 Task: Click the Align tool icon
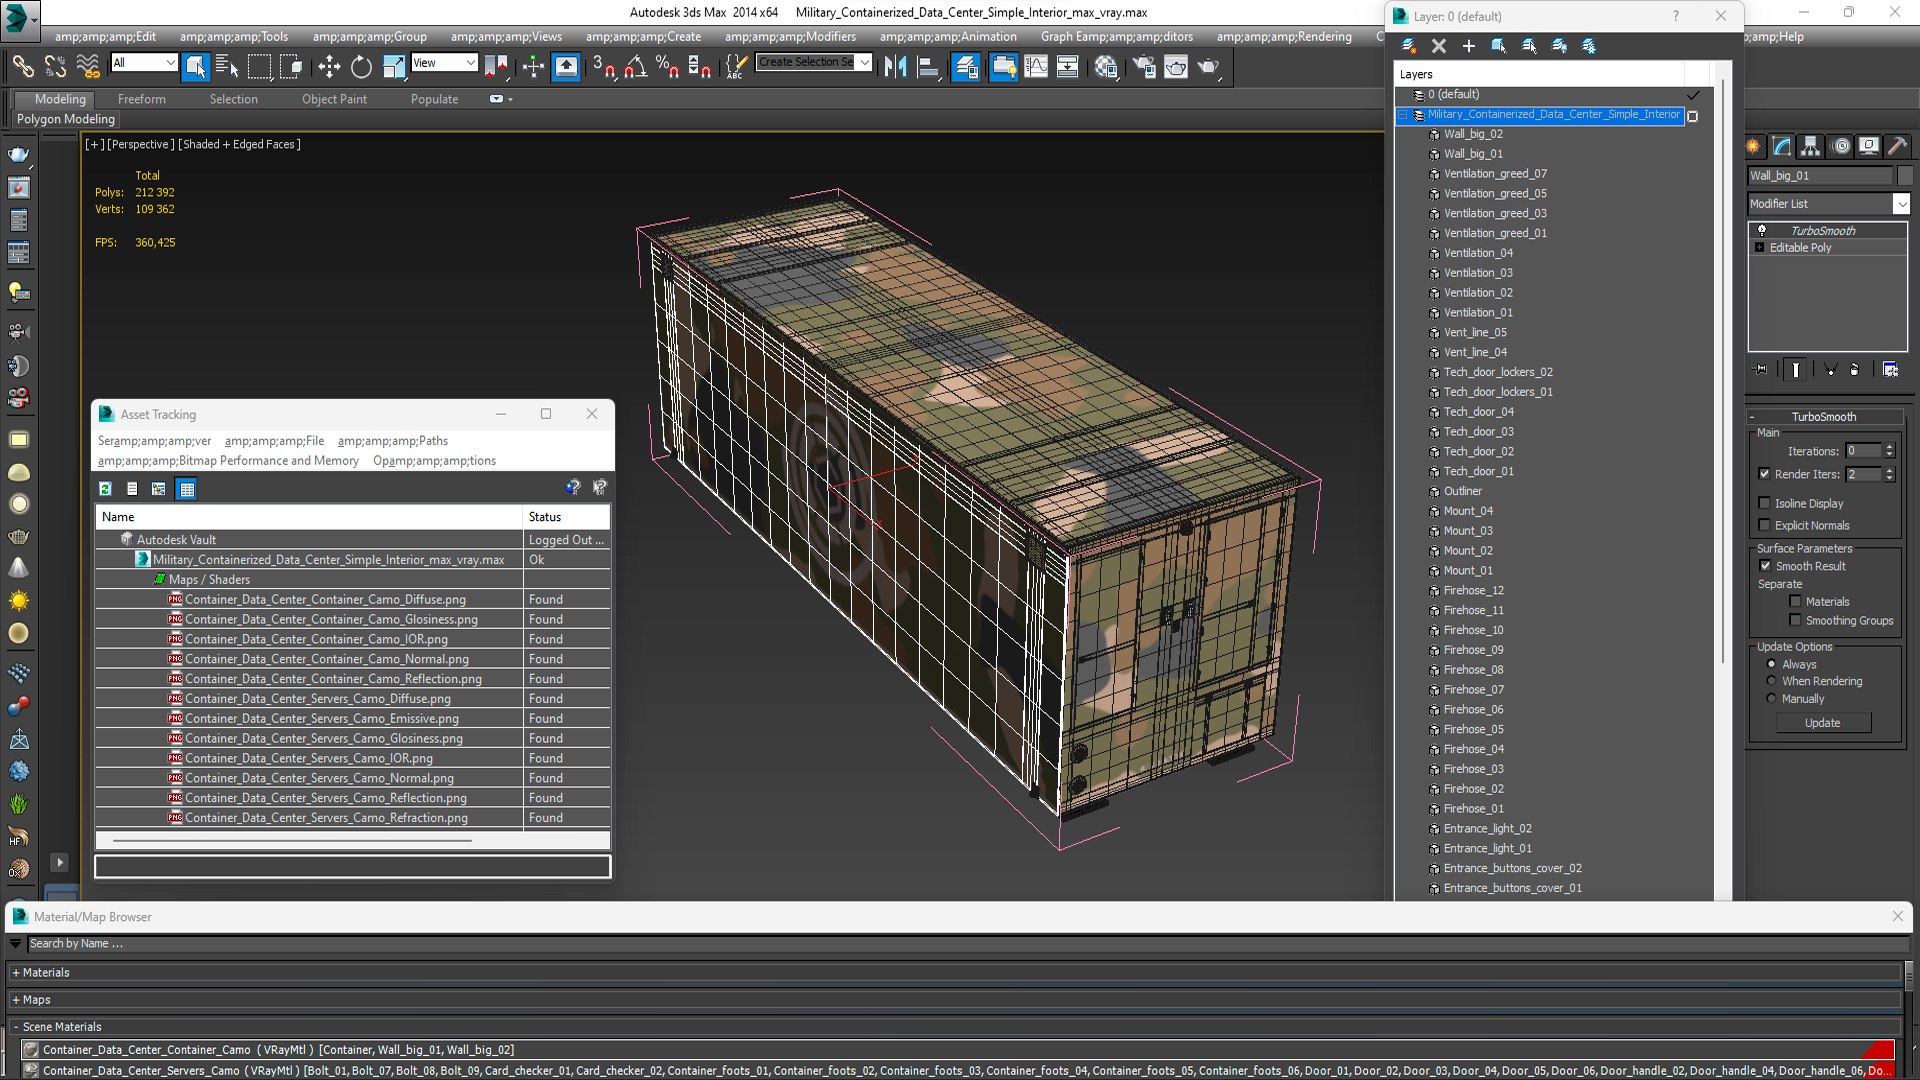(928, 67)
